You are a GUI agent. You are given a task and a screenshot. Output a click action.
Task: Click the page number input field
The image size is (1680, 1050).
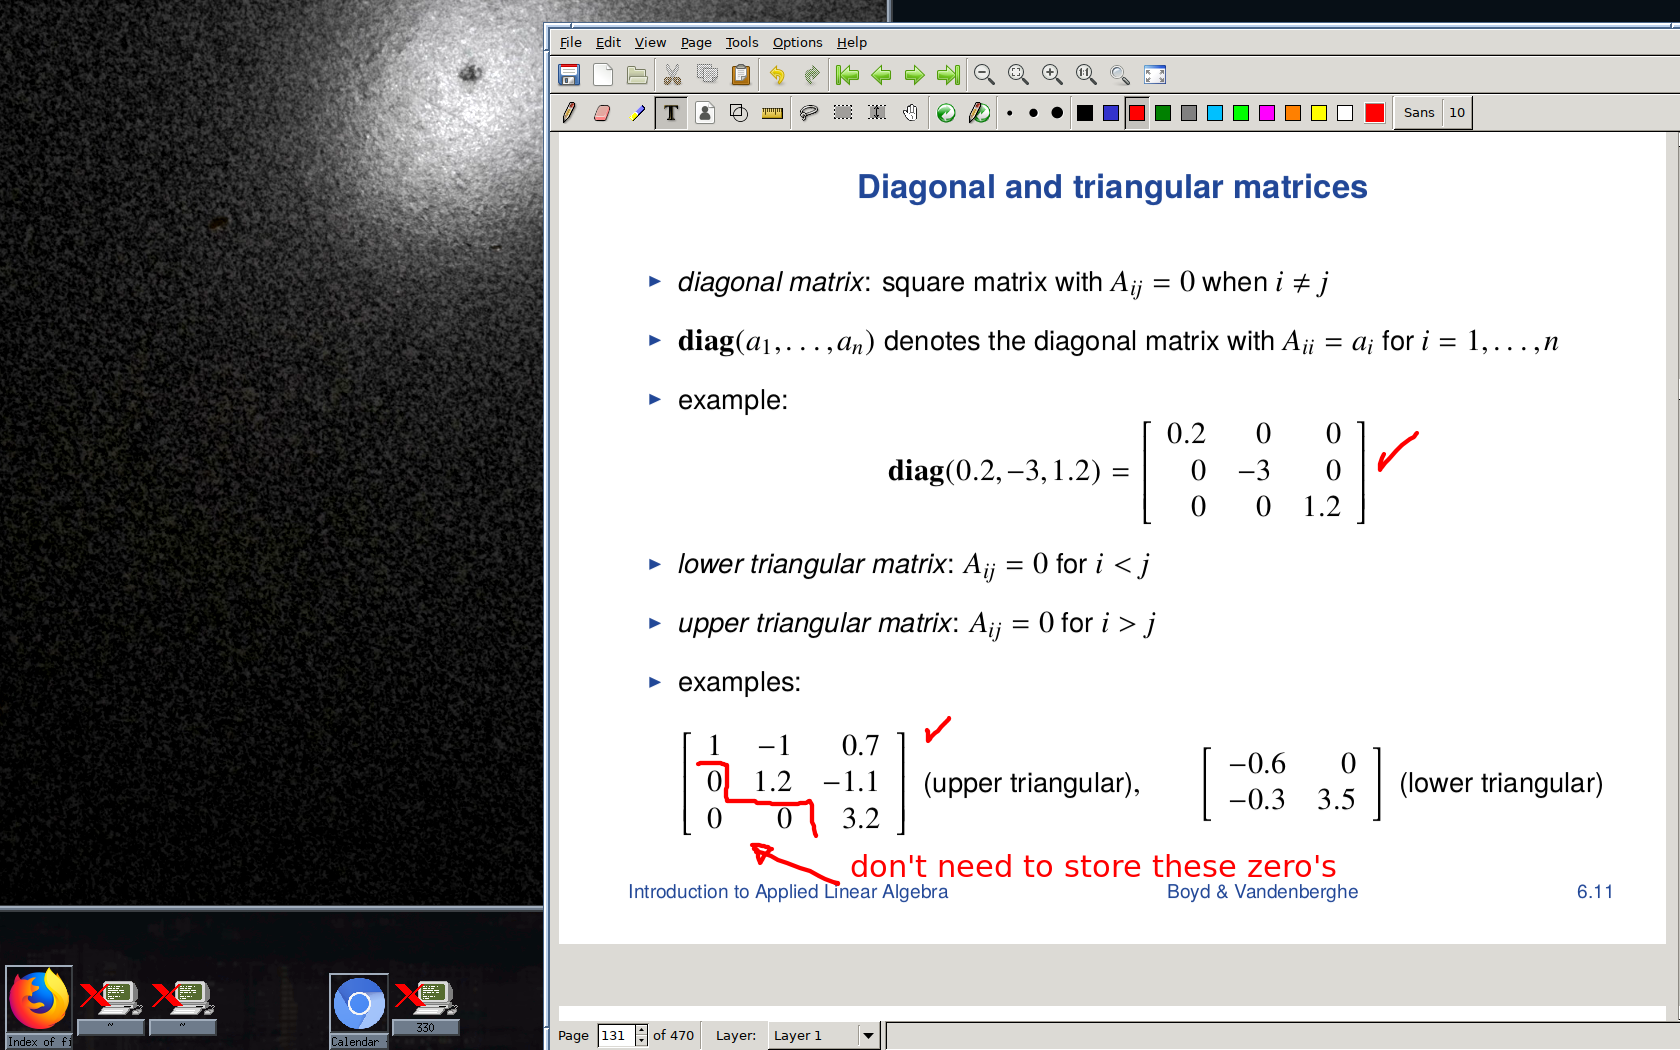[615, 1036]
